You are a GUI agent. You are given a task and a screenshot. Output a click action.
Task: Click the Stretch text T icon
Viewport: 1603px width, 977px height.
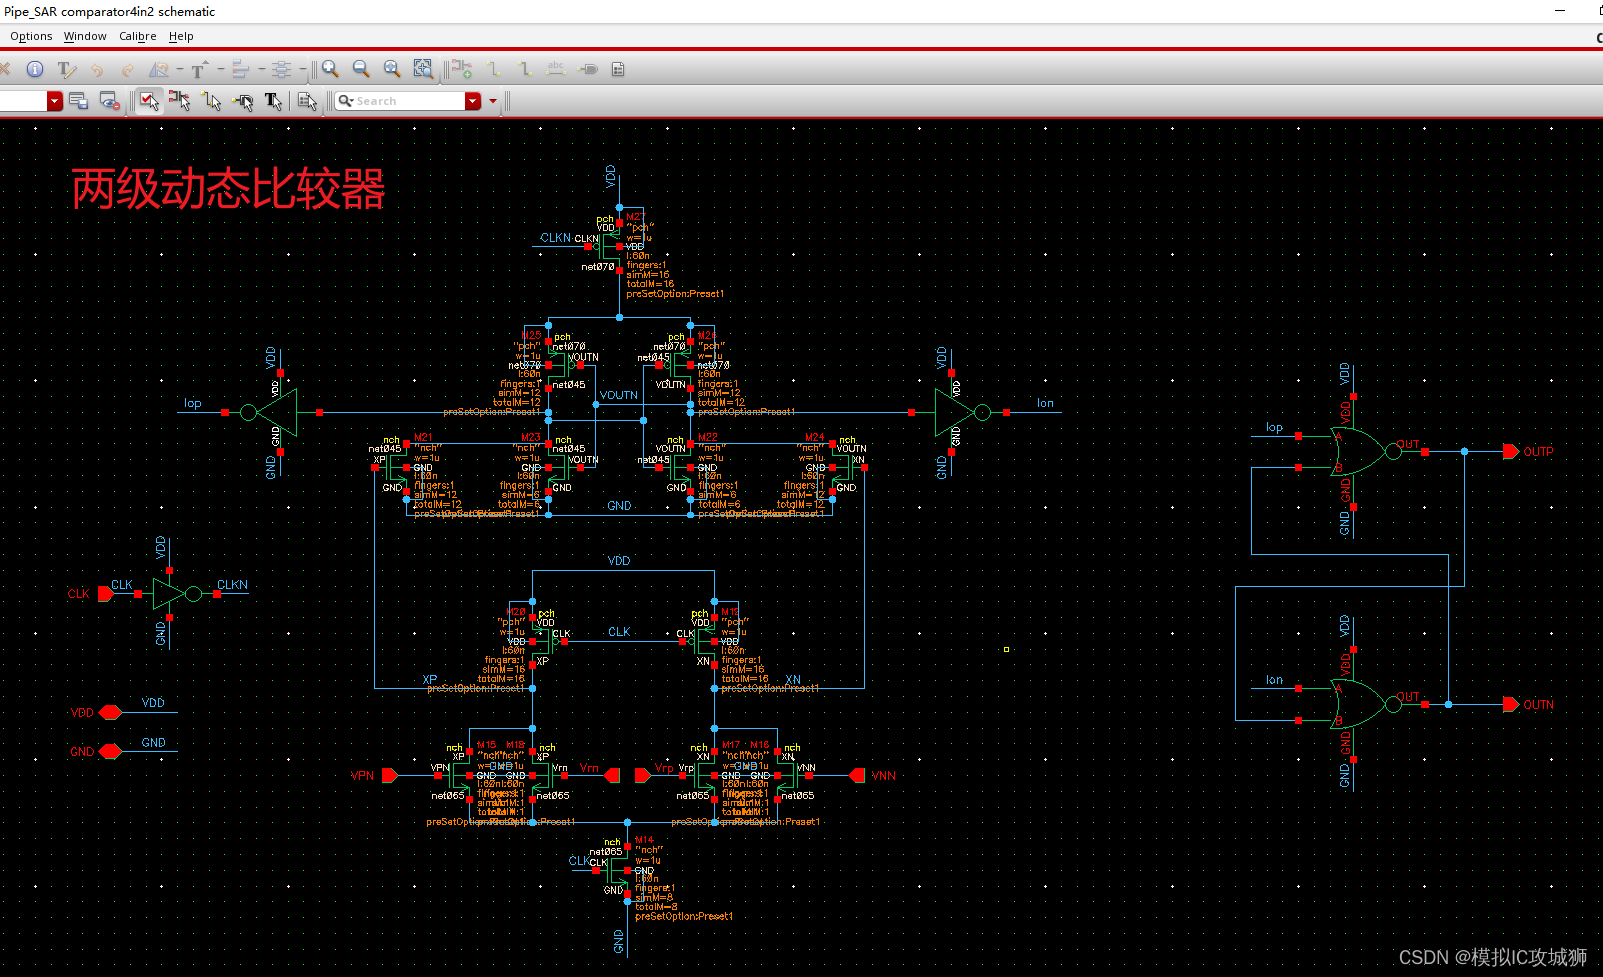[x=198, y=69]
